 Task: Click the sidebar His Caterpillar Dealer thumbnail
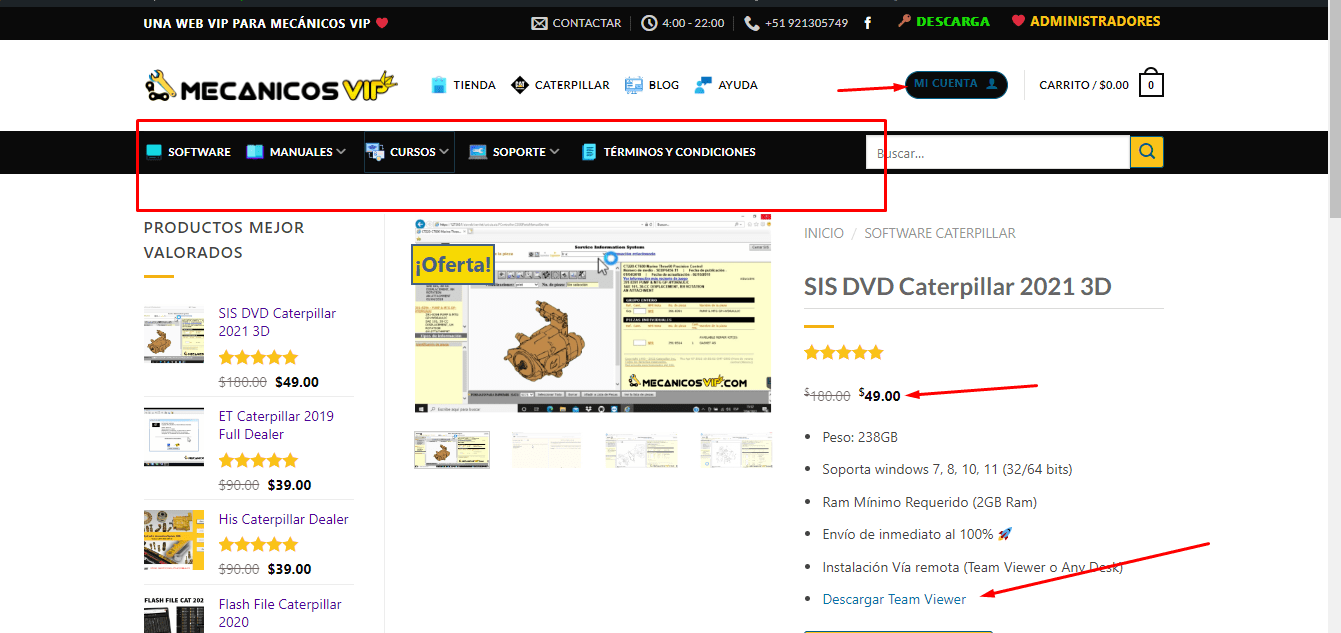pos(174,540)
